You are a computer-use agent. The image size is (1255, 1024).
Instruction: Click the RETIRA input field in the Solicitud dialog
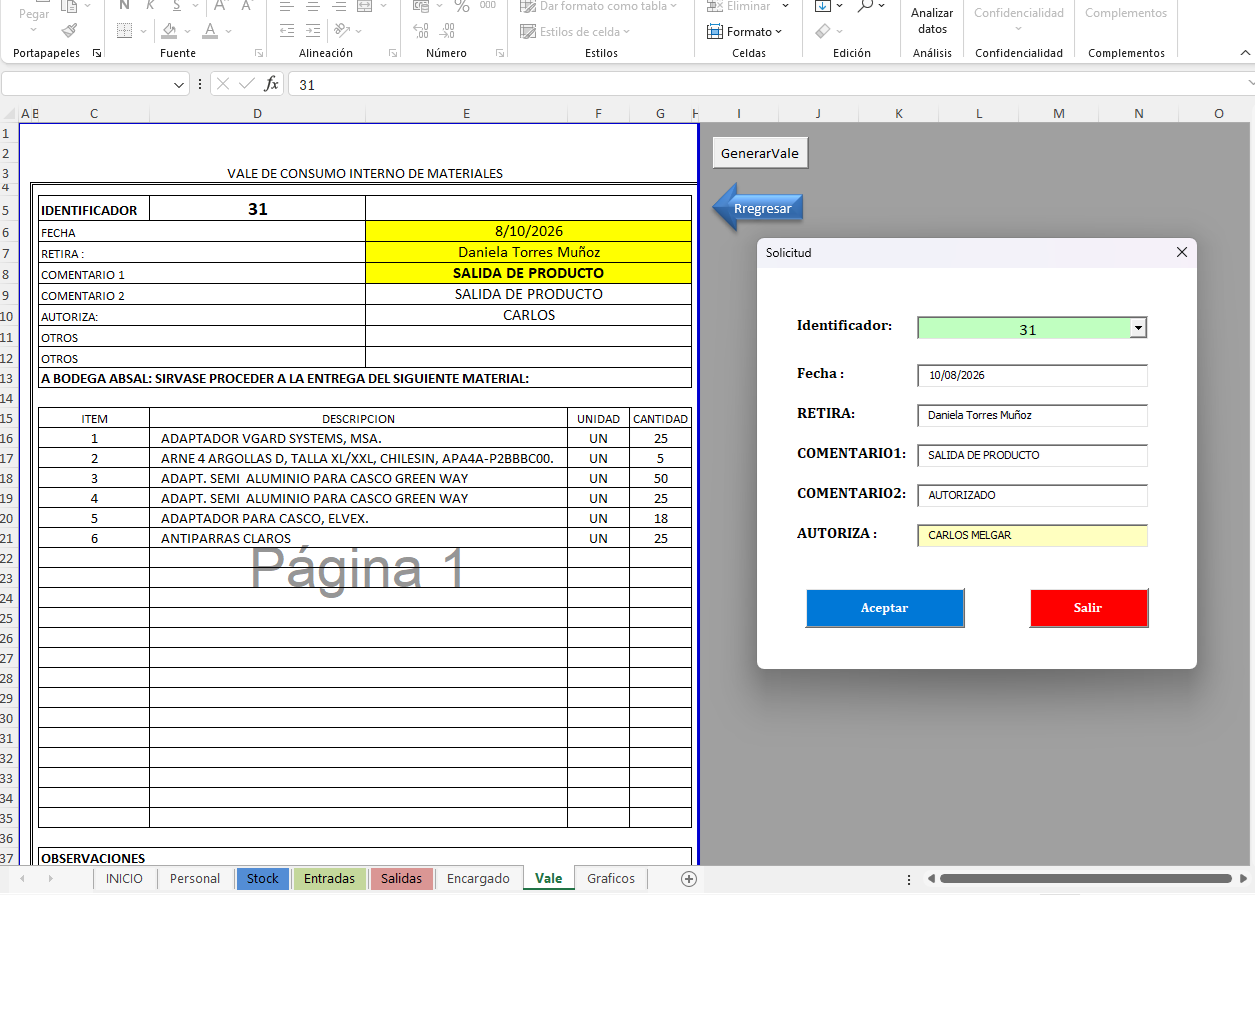pos(1032,415)
